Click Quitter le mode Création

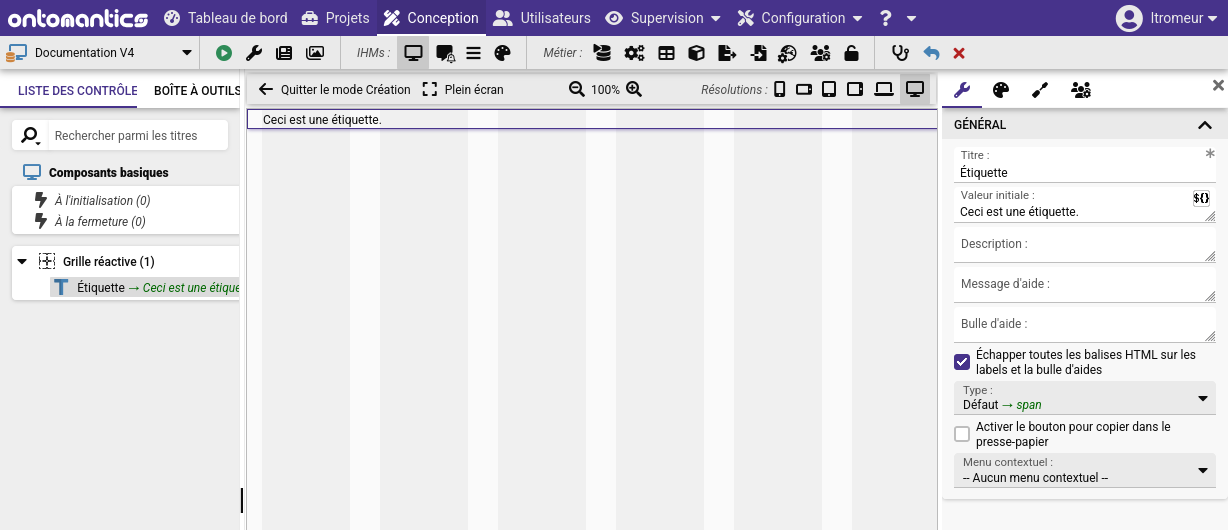(334, 89)
